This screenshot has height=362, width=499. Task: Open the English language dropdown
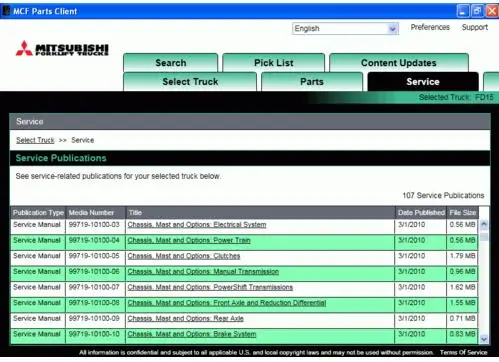coord(345,29)
